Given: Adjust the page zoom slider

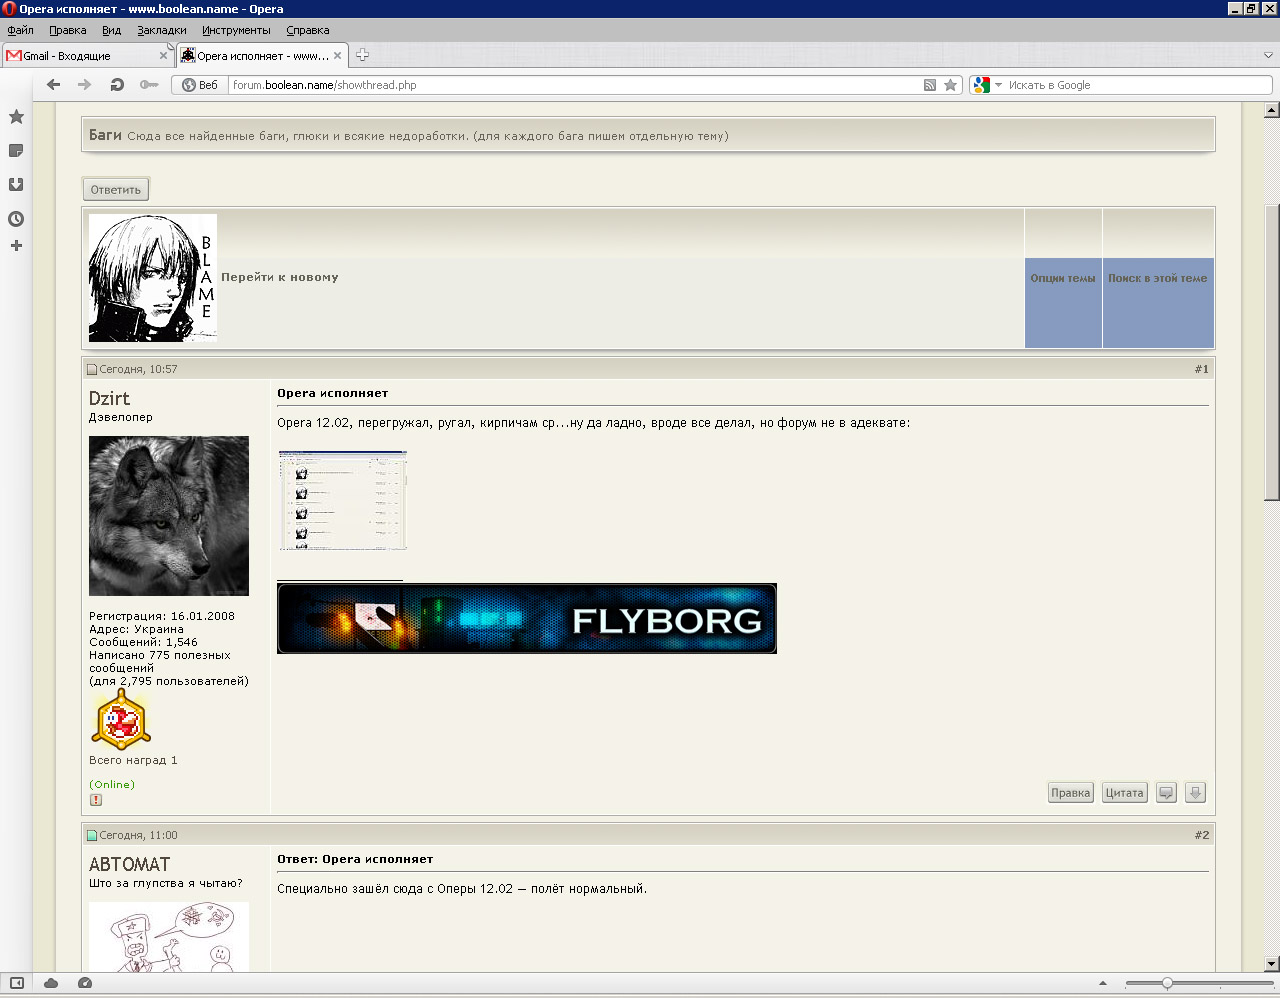Looking at the screenshot, I should tap(1167, 983).
